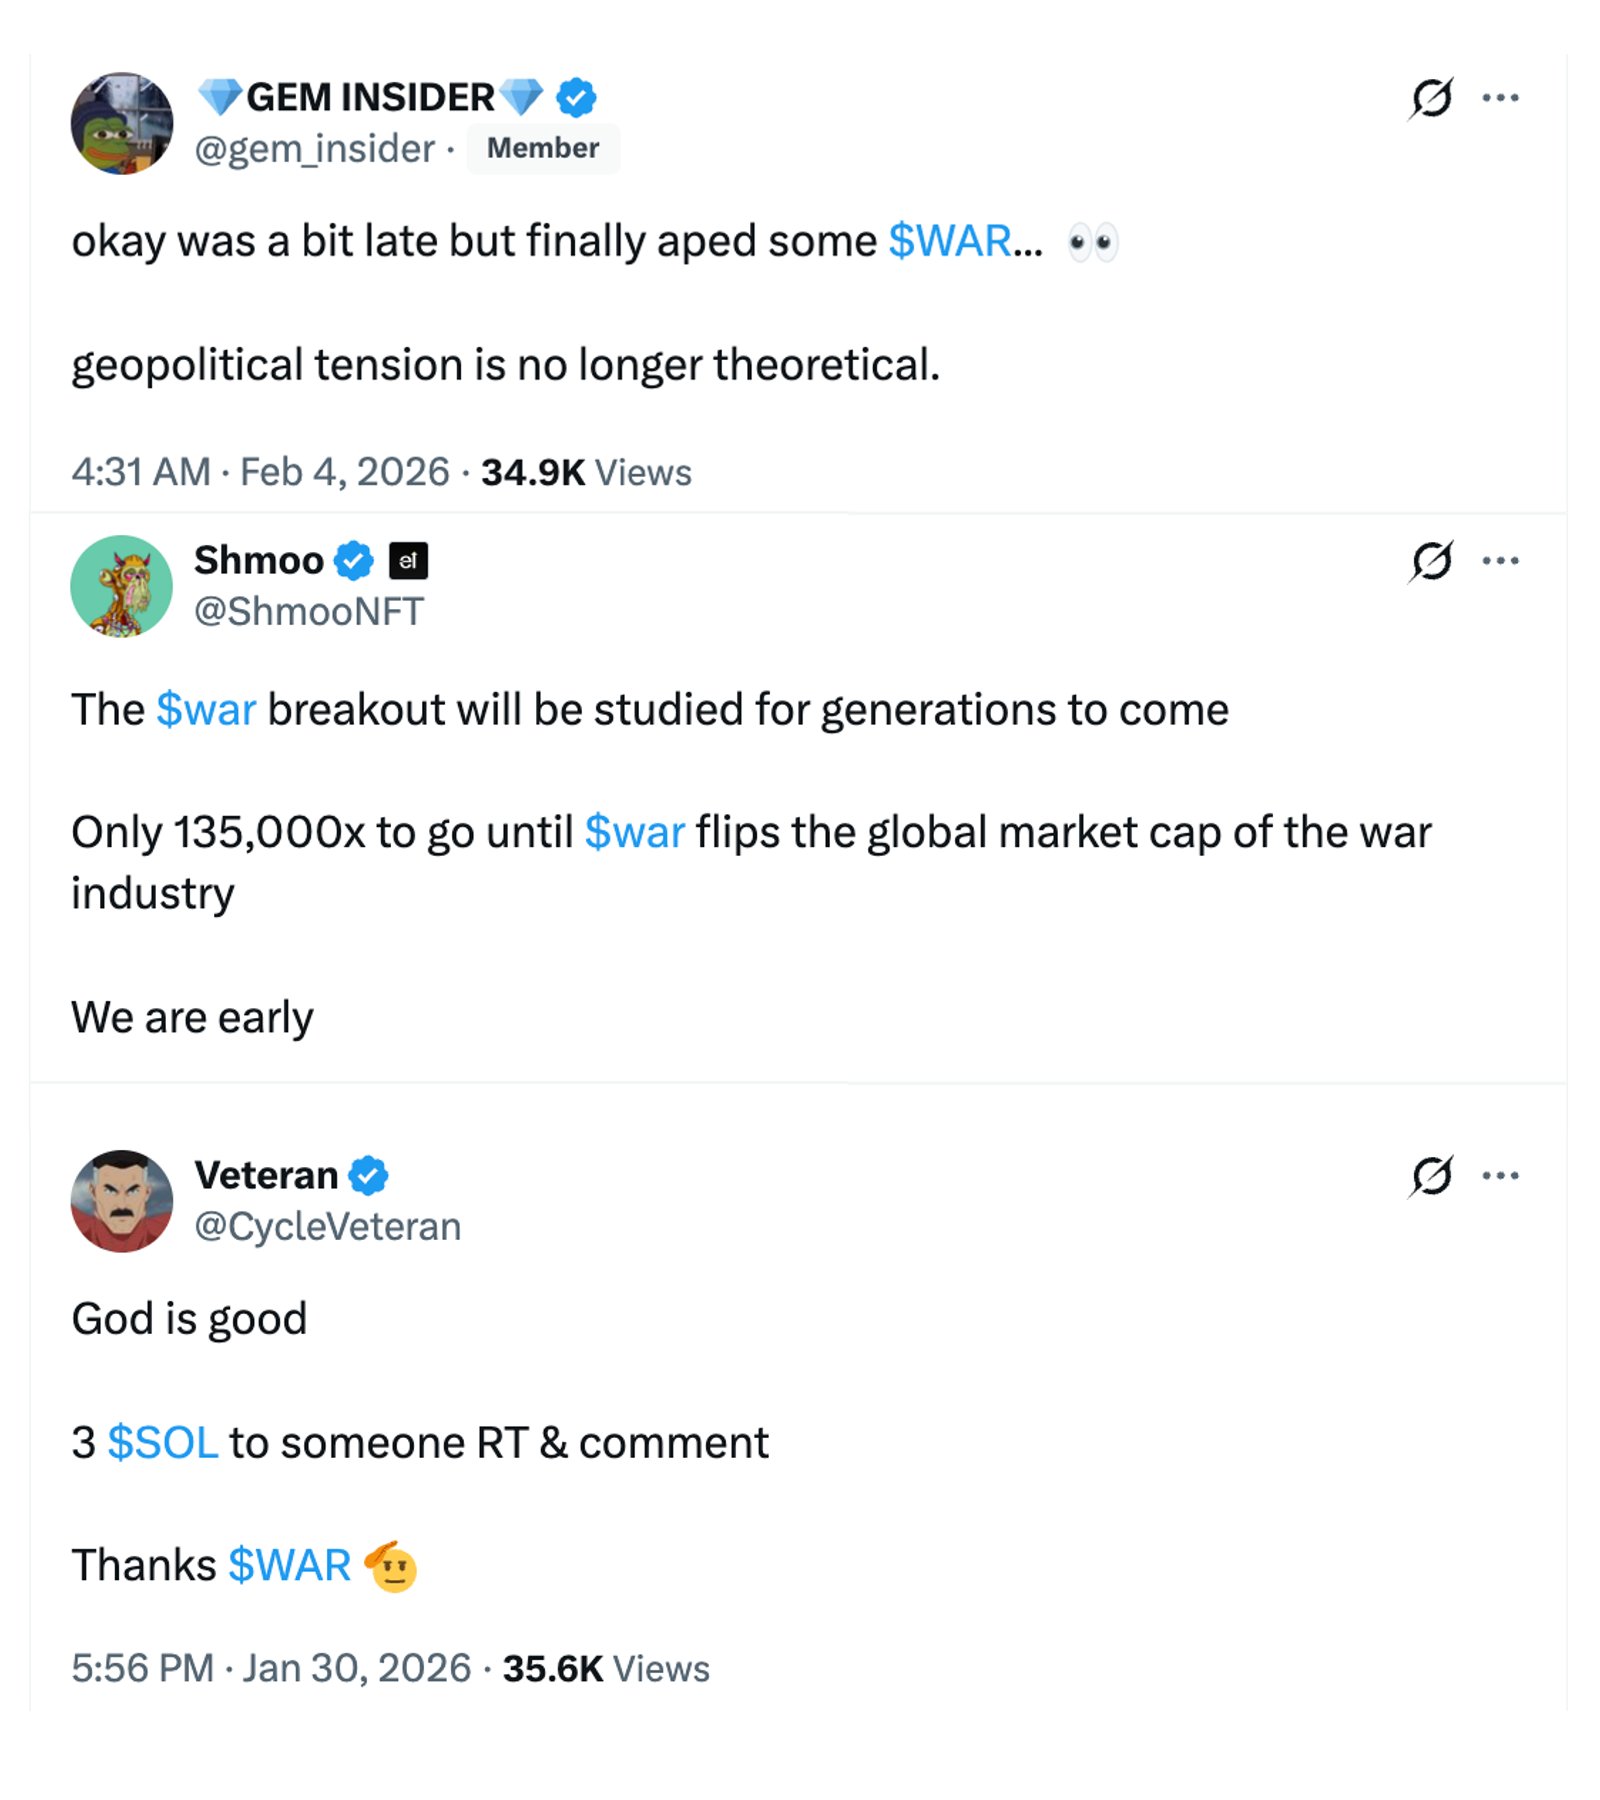Click the Grok icon on Shmoo's post
This screenshot has width=1600, height=1800.
1431,561
